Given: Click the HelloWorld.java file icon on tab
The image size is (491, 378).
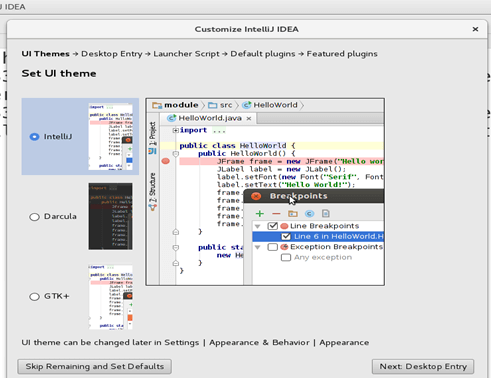Looking at the screenshot, I should [x=171, y=118].
